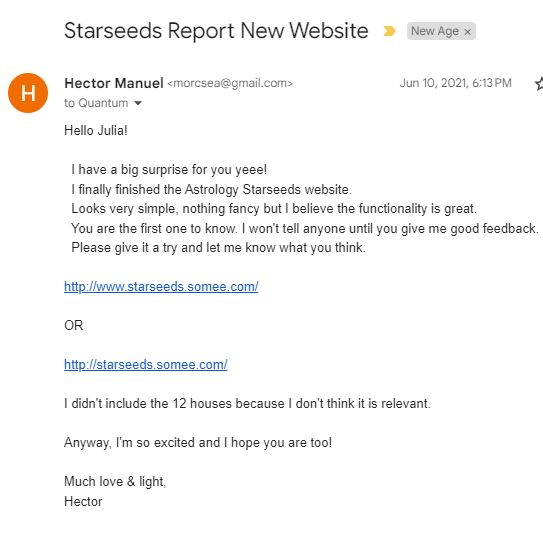The height and width of the screenshot is (542, 543).
Task: Click the sentence about 12 houses
Action: (247, 403)
